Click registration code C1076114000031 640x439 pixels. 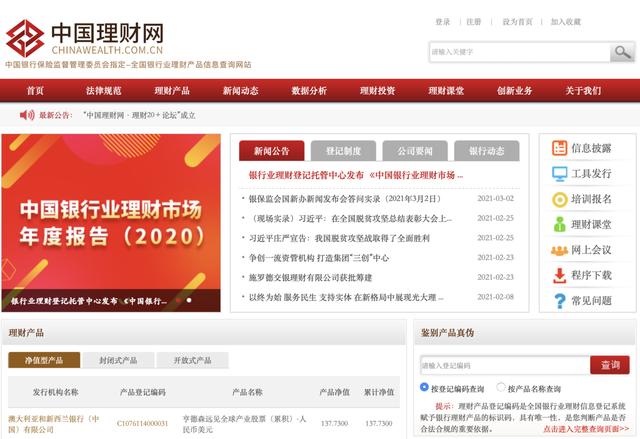[142, 423]
